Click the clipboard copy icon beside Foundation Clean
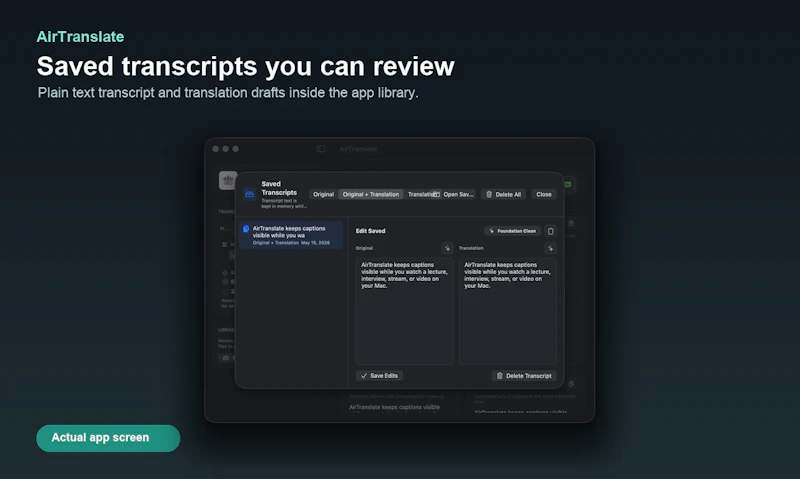 (551, 231)
